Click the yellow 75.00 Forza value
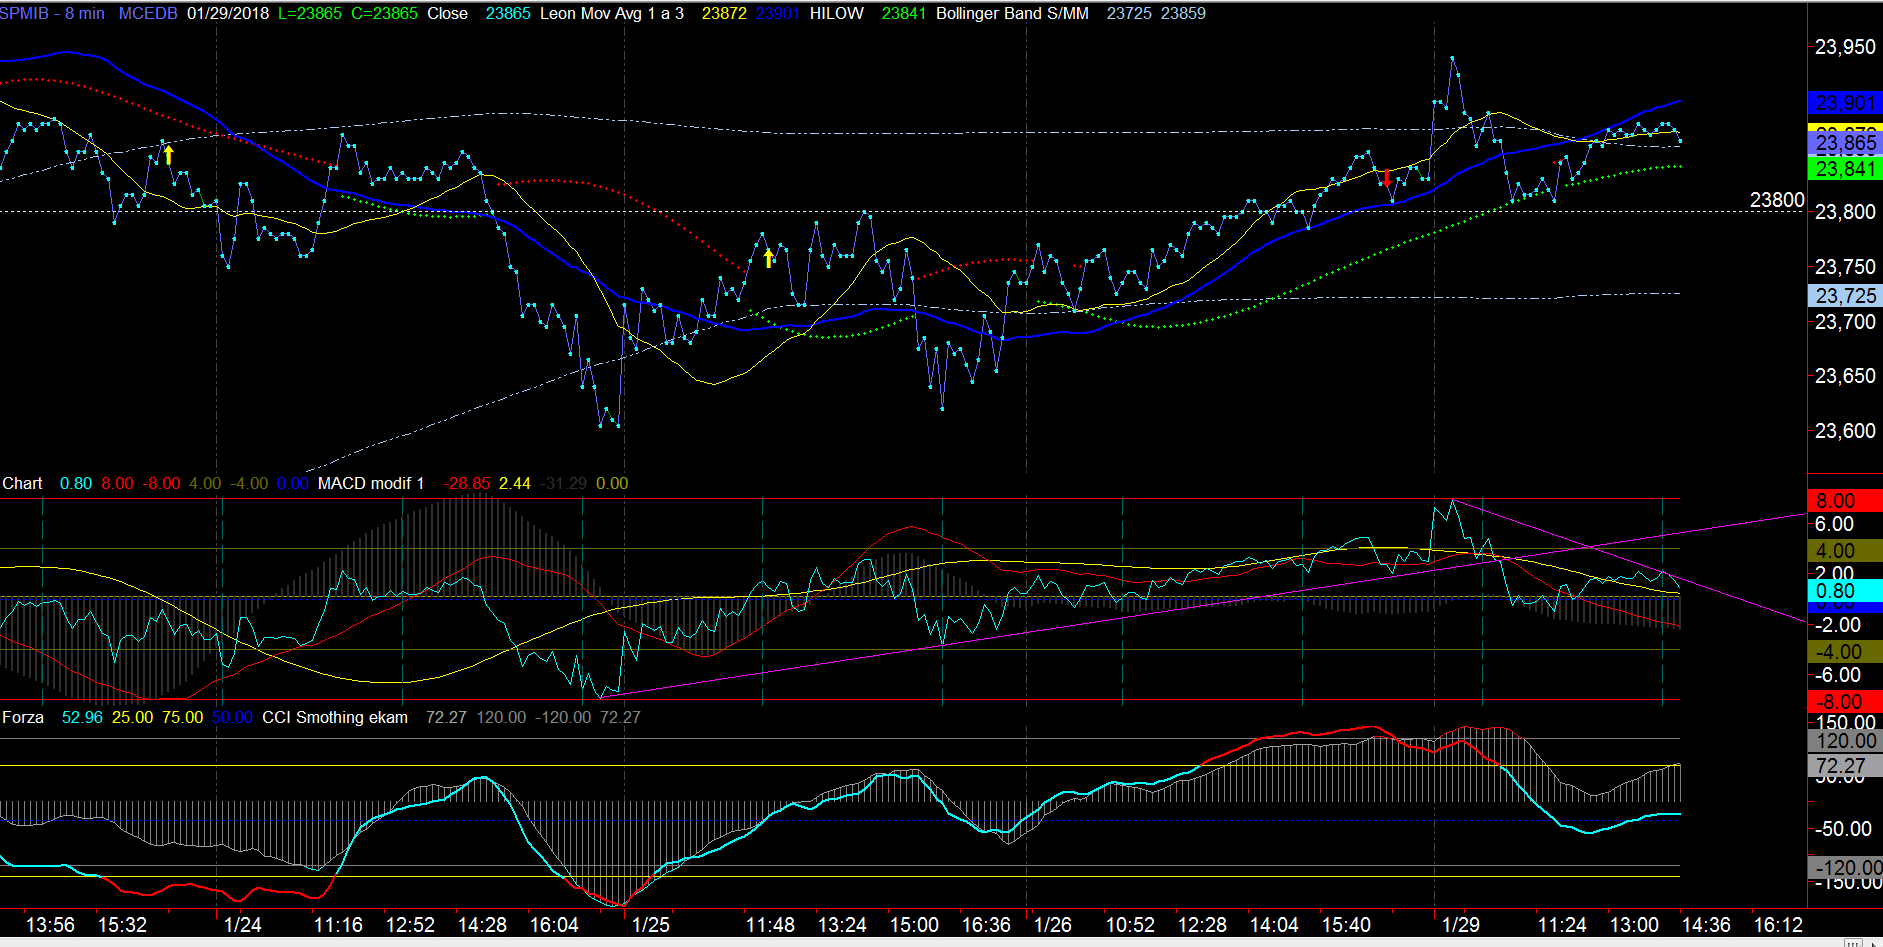 pyautogui.click(x=182, y=718)
